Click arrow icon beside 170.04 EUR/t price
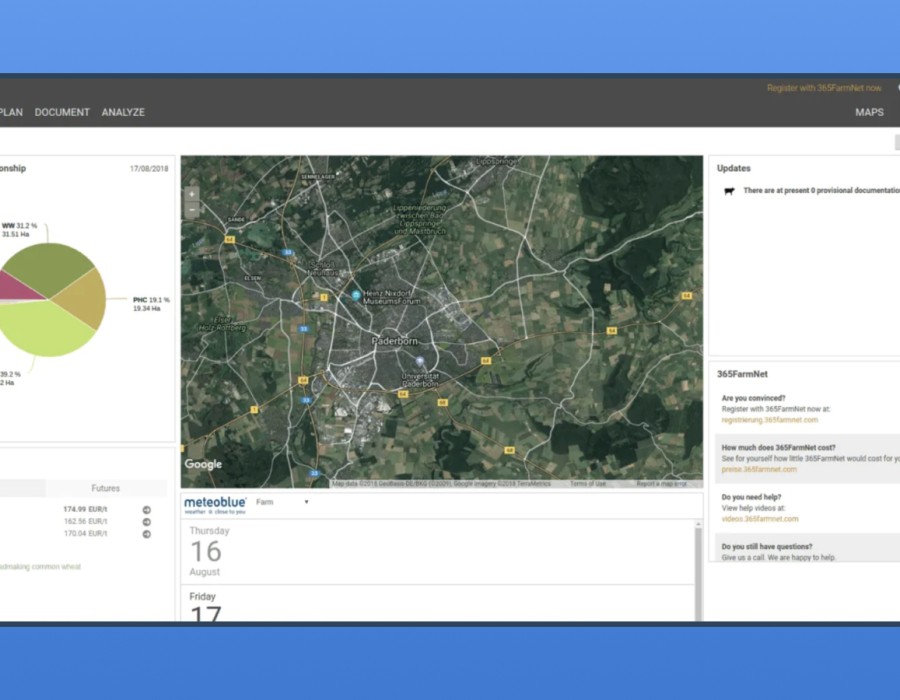The height and width of the screenshot is (700, 900). (x=146, y=534)
